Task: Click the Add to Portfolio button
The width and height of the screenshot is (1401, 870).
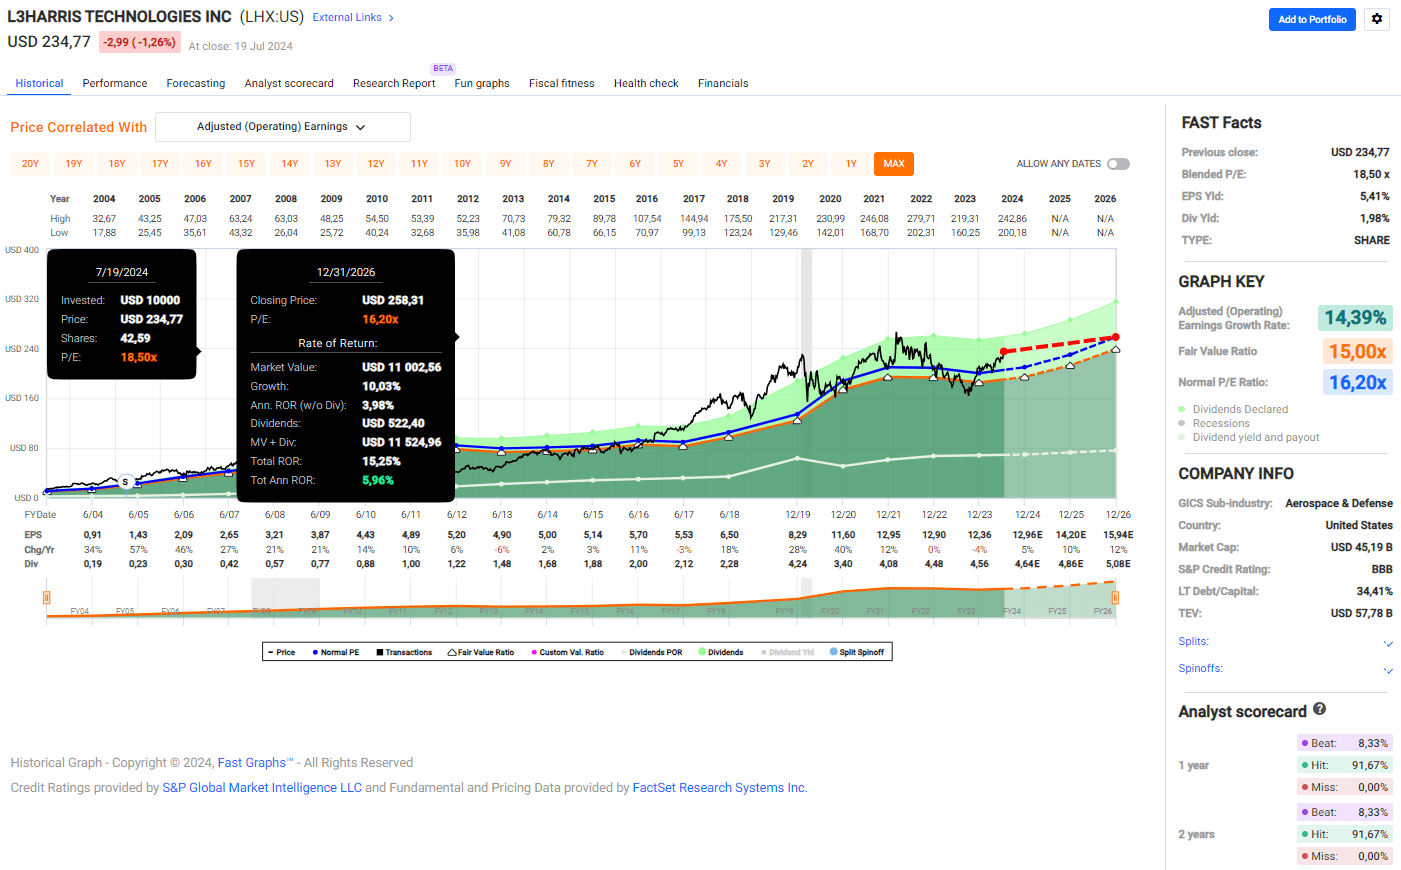Action: (x=1312, y=19)
